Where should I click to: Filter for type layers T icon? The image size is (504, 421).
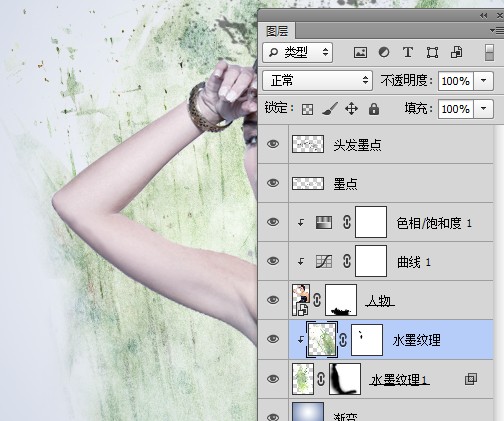coord(408,52)
